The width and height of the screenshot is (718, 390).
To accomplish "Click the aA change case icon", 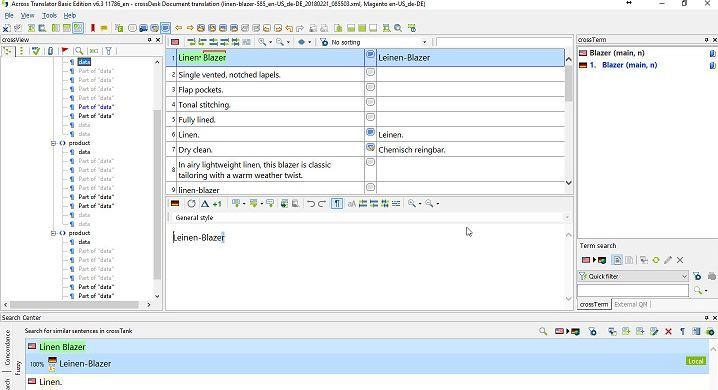I will click(x=352, y=203).
